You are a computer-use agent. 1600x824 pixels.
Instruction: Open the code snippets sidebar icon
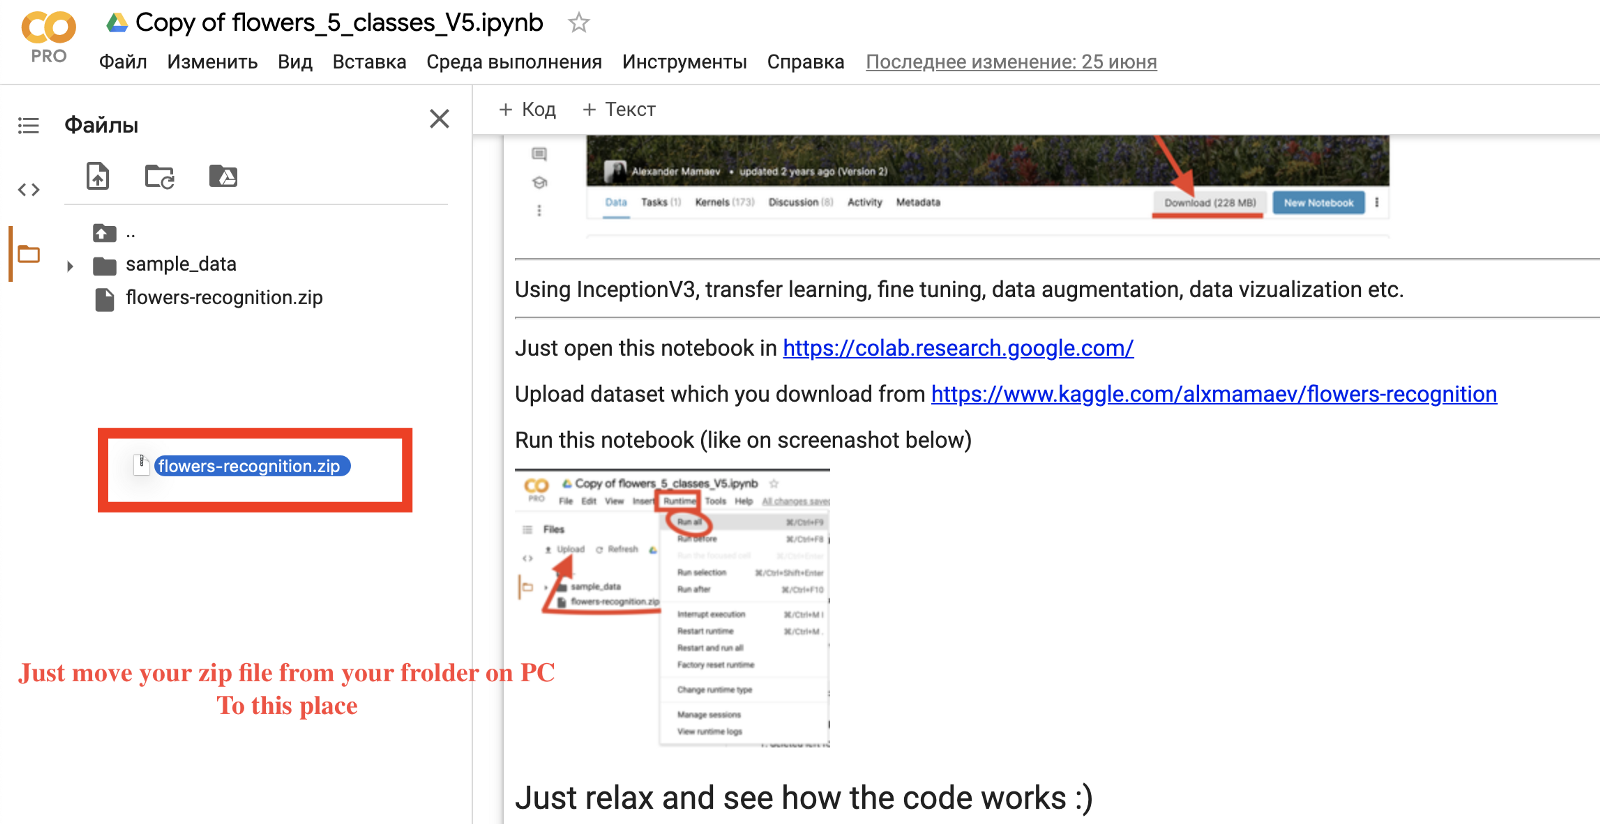(28, 189)
